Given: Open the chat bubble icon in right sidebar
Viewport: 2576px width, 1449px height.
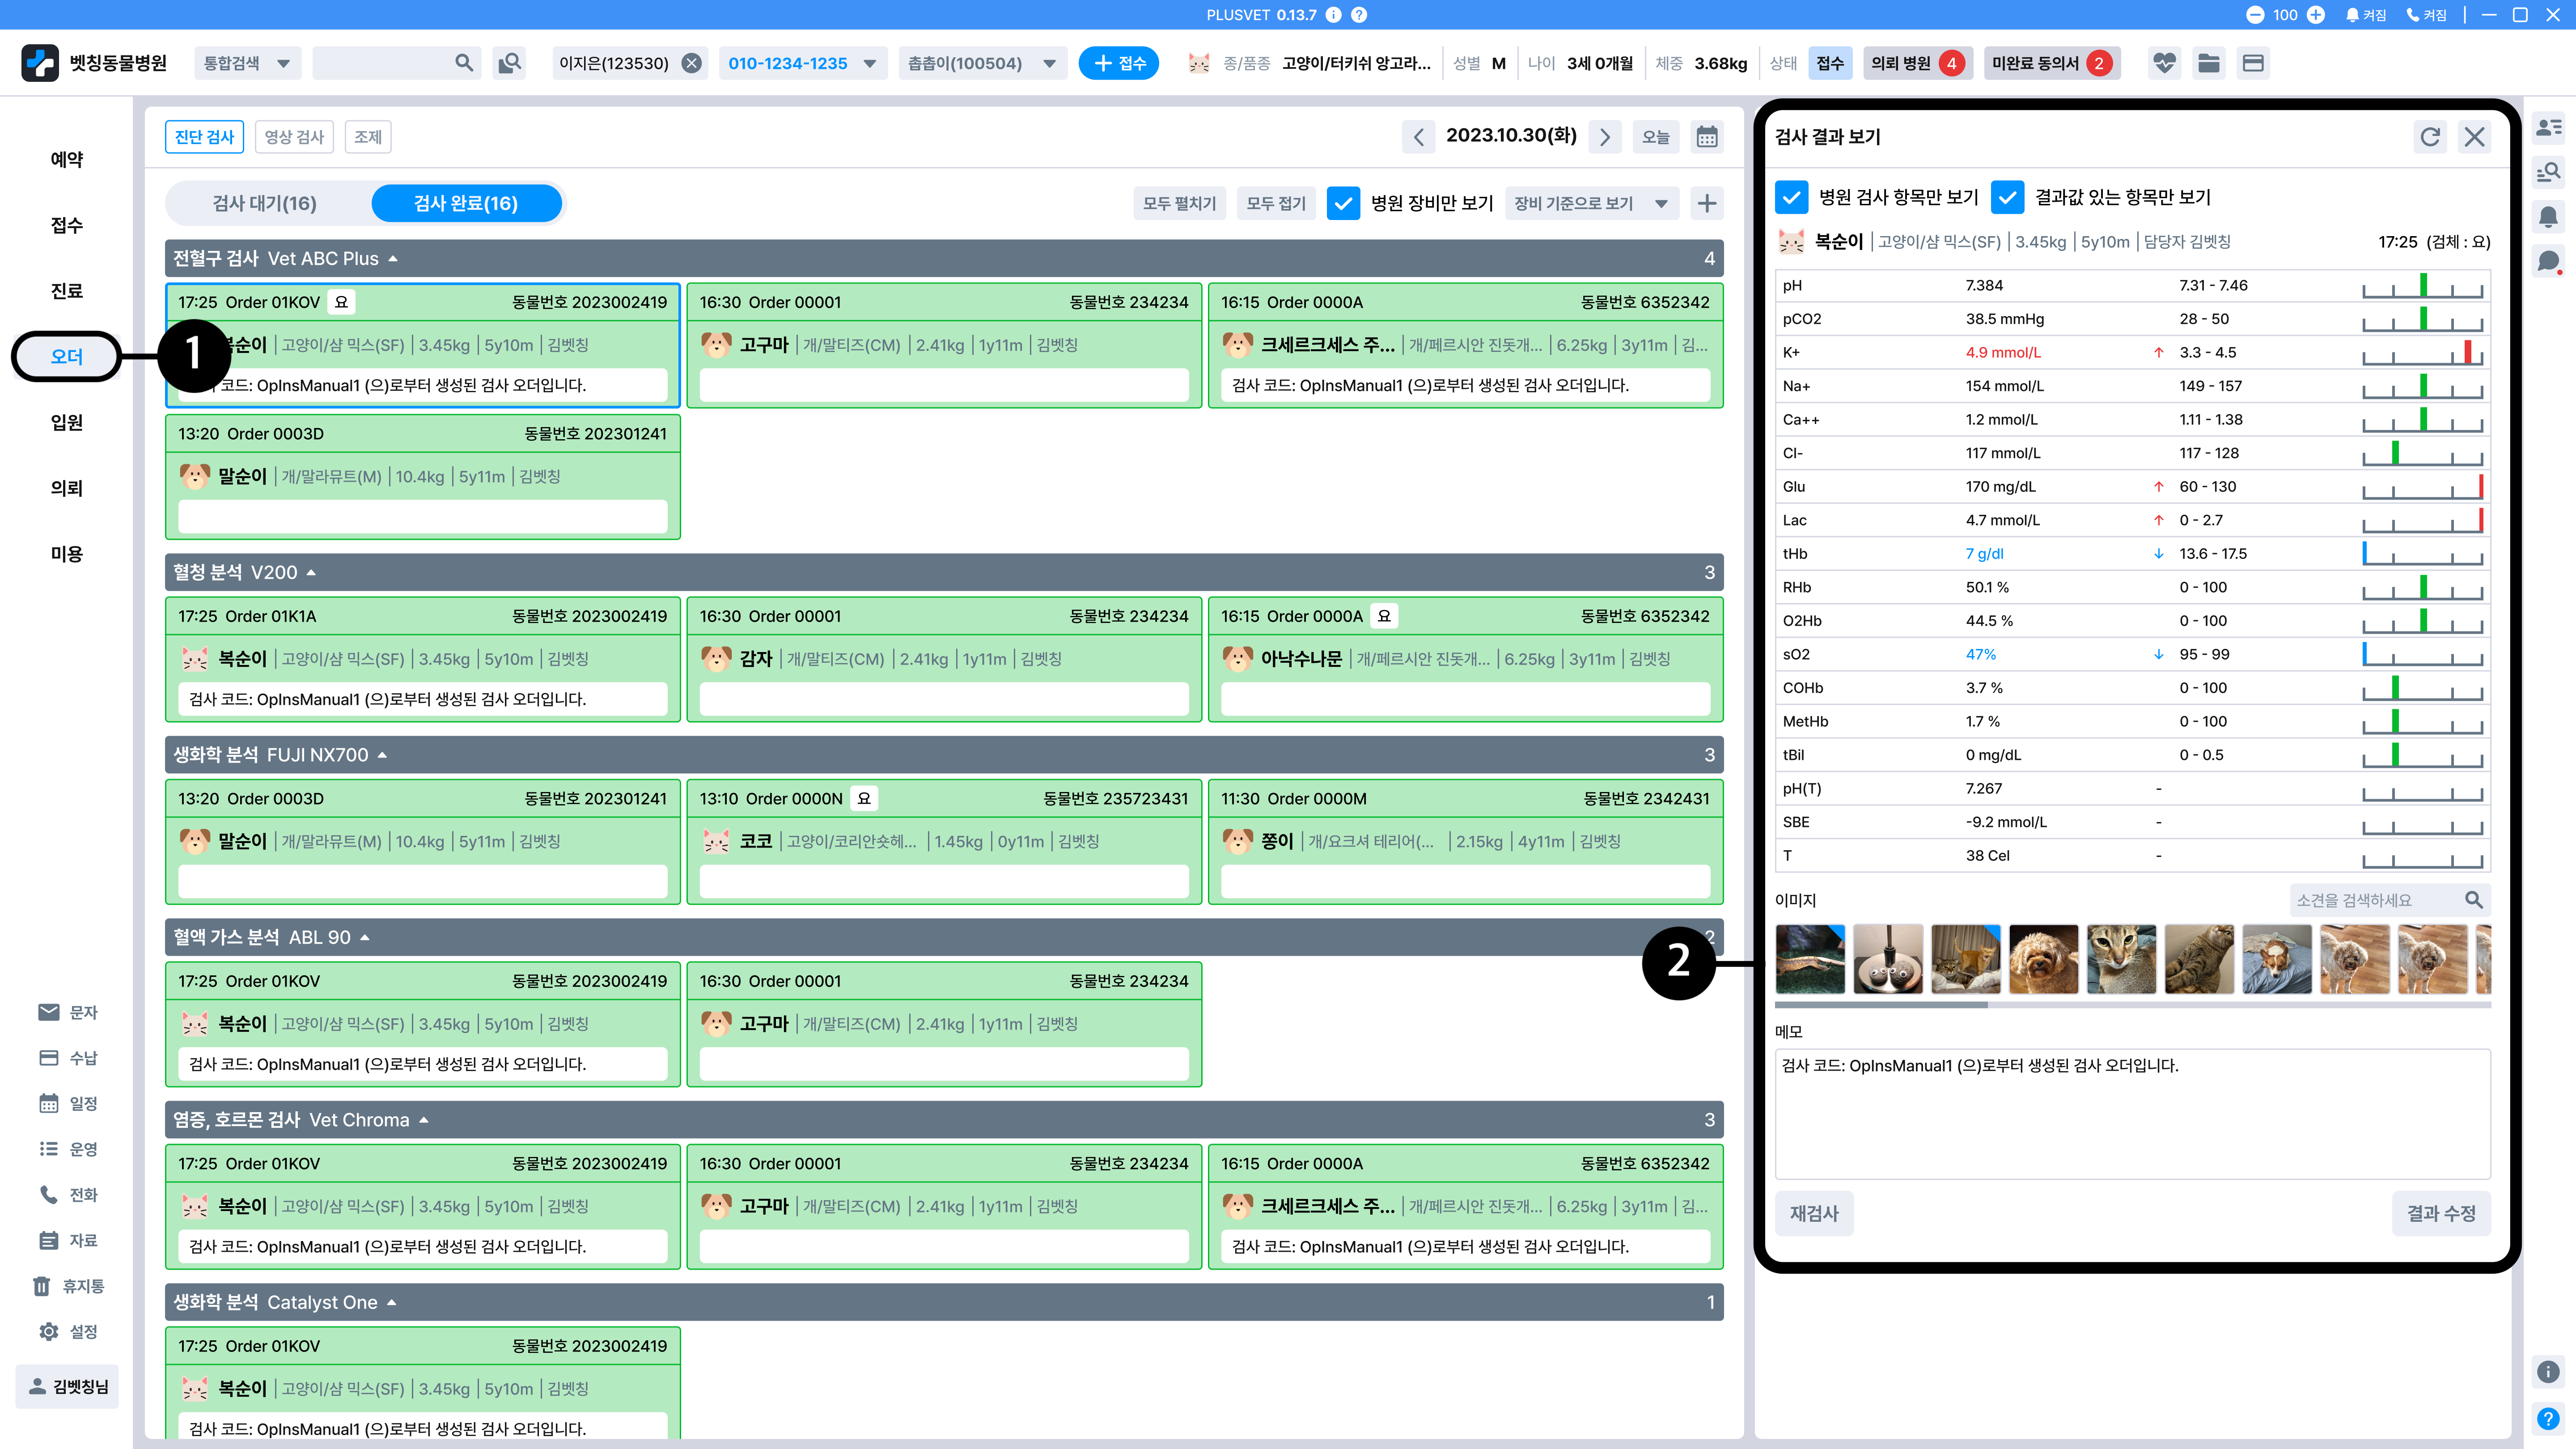Looking at the screenshot, I should tap(2548, 262).
